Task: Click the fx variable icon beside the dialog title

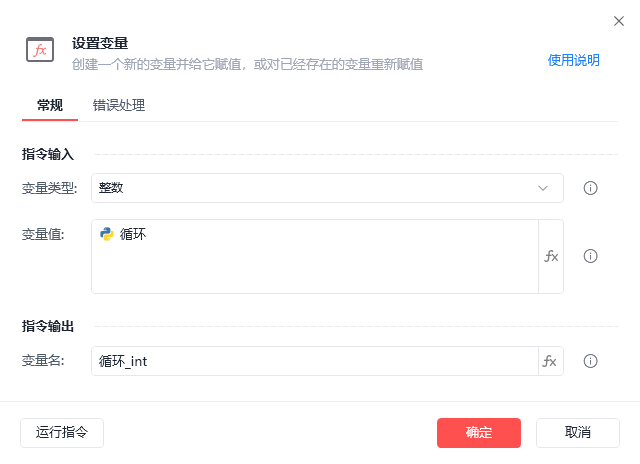Action: 40,50
